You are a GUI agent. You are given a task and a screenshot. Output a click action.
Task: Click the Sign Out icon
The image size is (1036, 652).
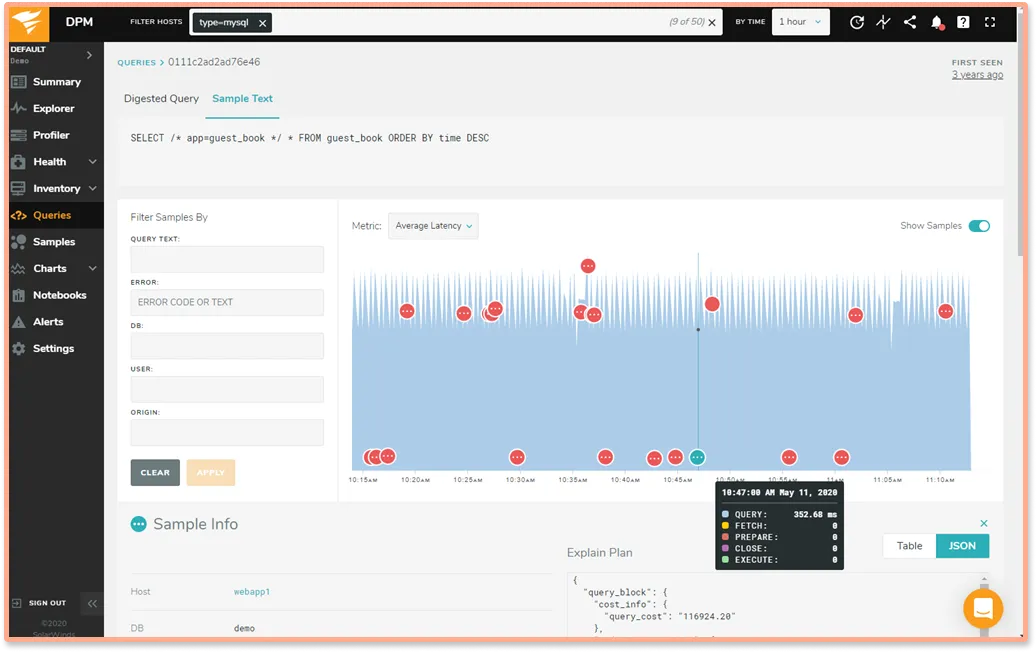tap(17, 603)
